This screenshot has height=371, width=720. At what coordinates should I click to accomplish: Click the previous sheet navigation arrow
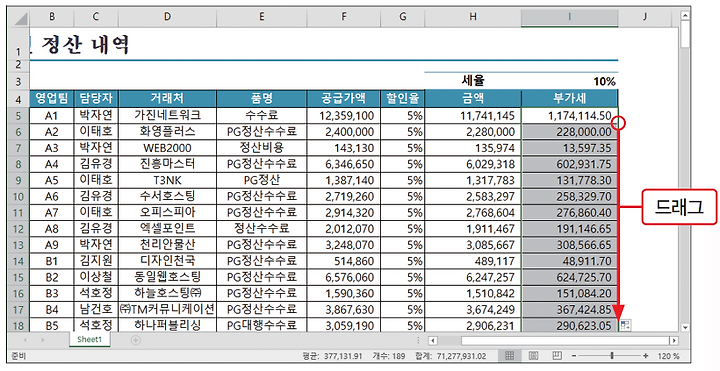pos(25,340)
